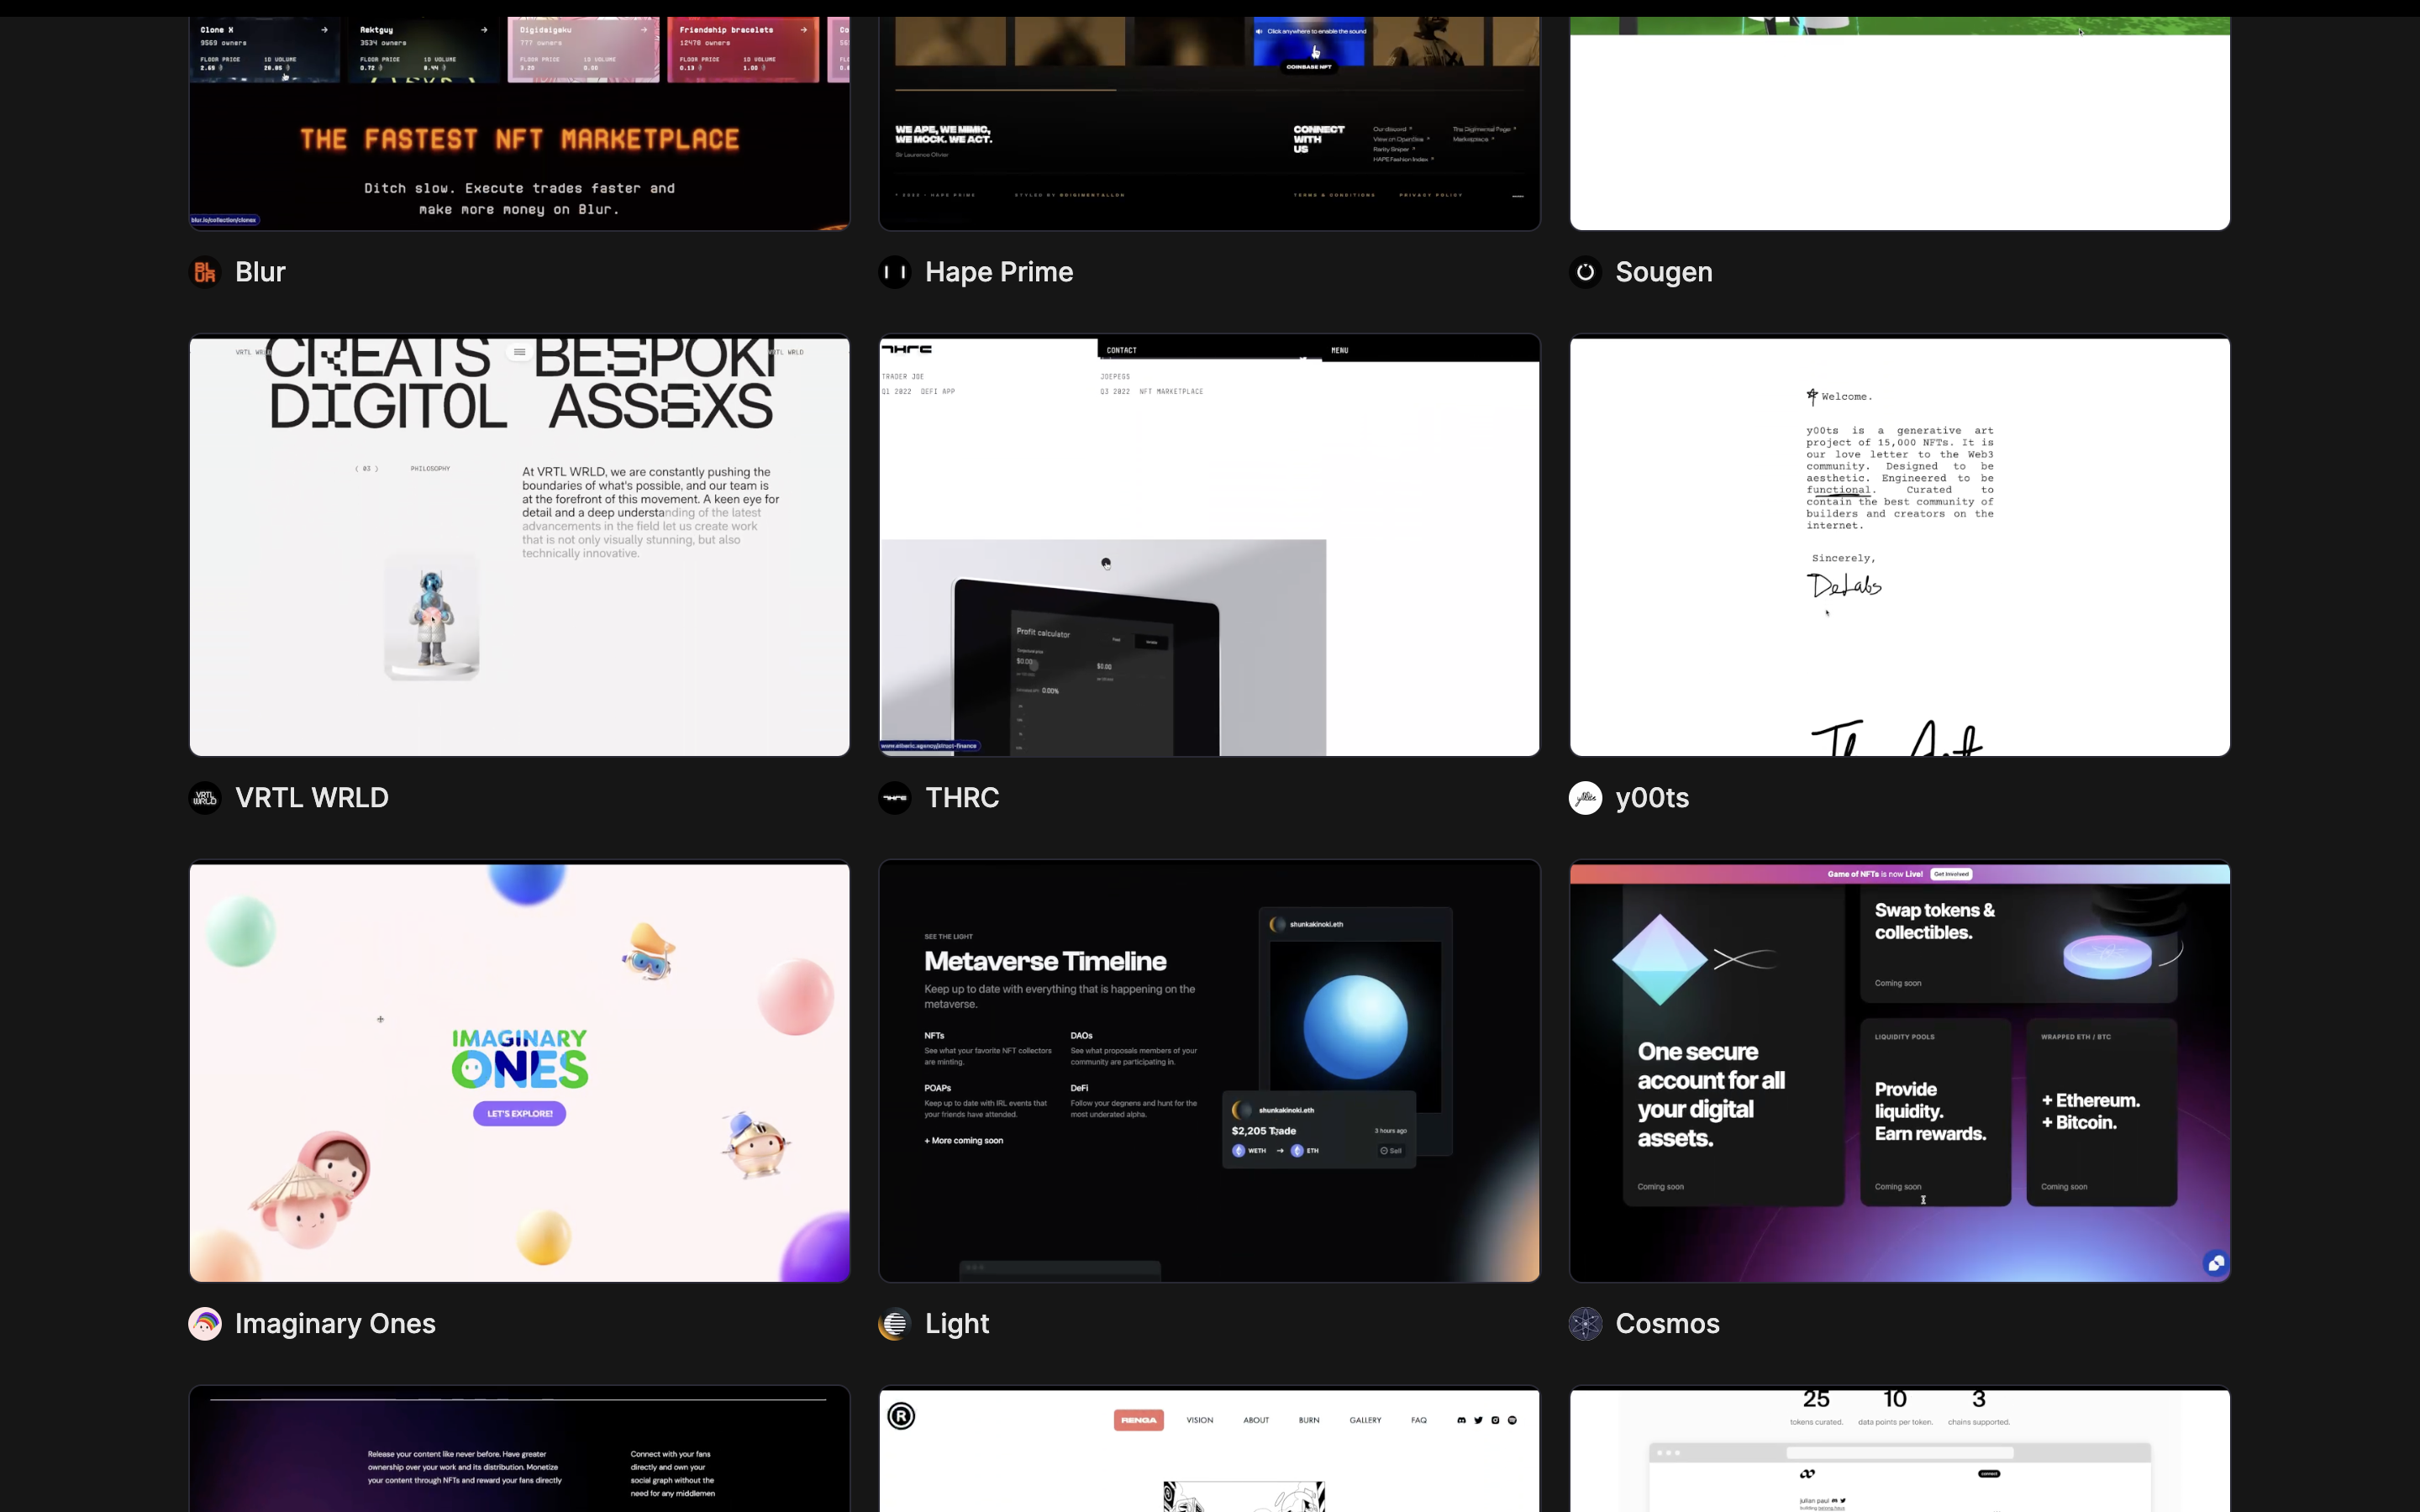The image size is (2420, 1512).
Task: Click the '+ More coming soon' text
Action: pos(963,1140)
